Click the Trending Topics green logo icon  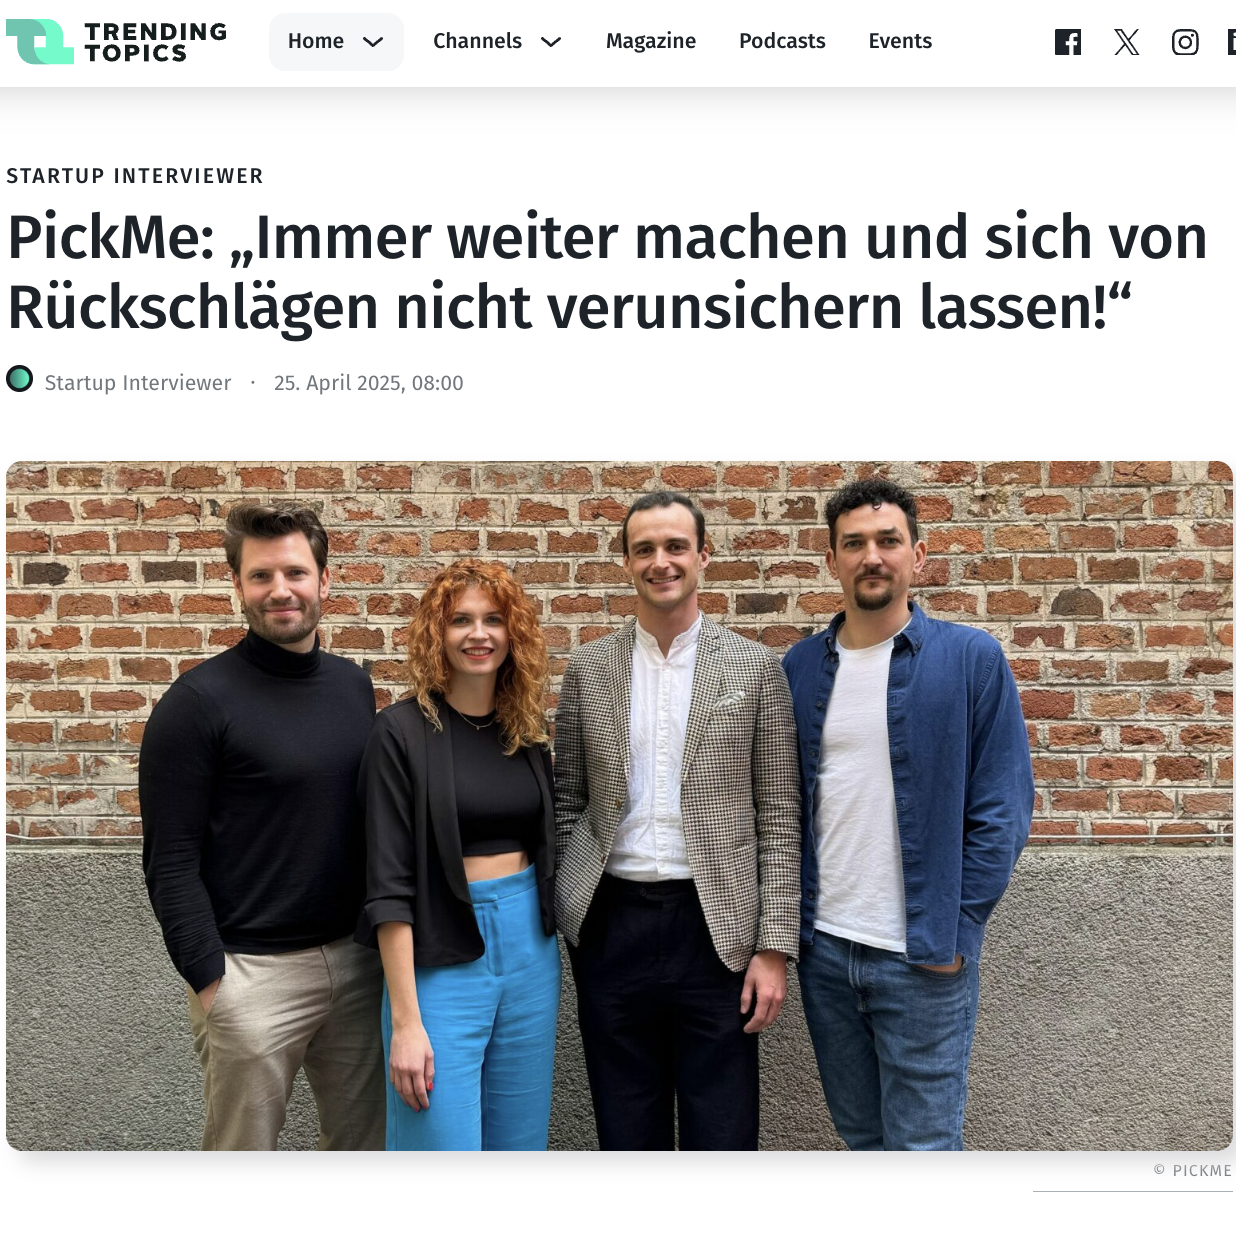pyautogui.click(x=40, y=42)
